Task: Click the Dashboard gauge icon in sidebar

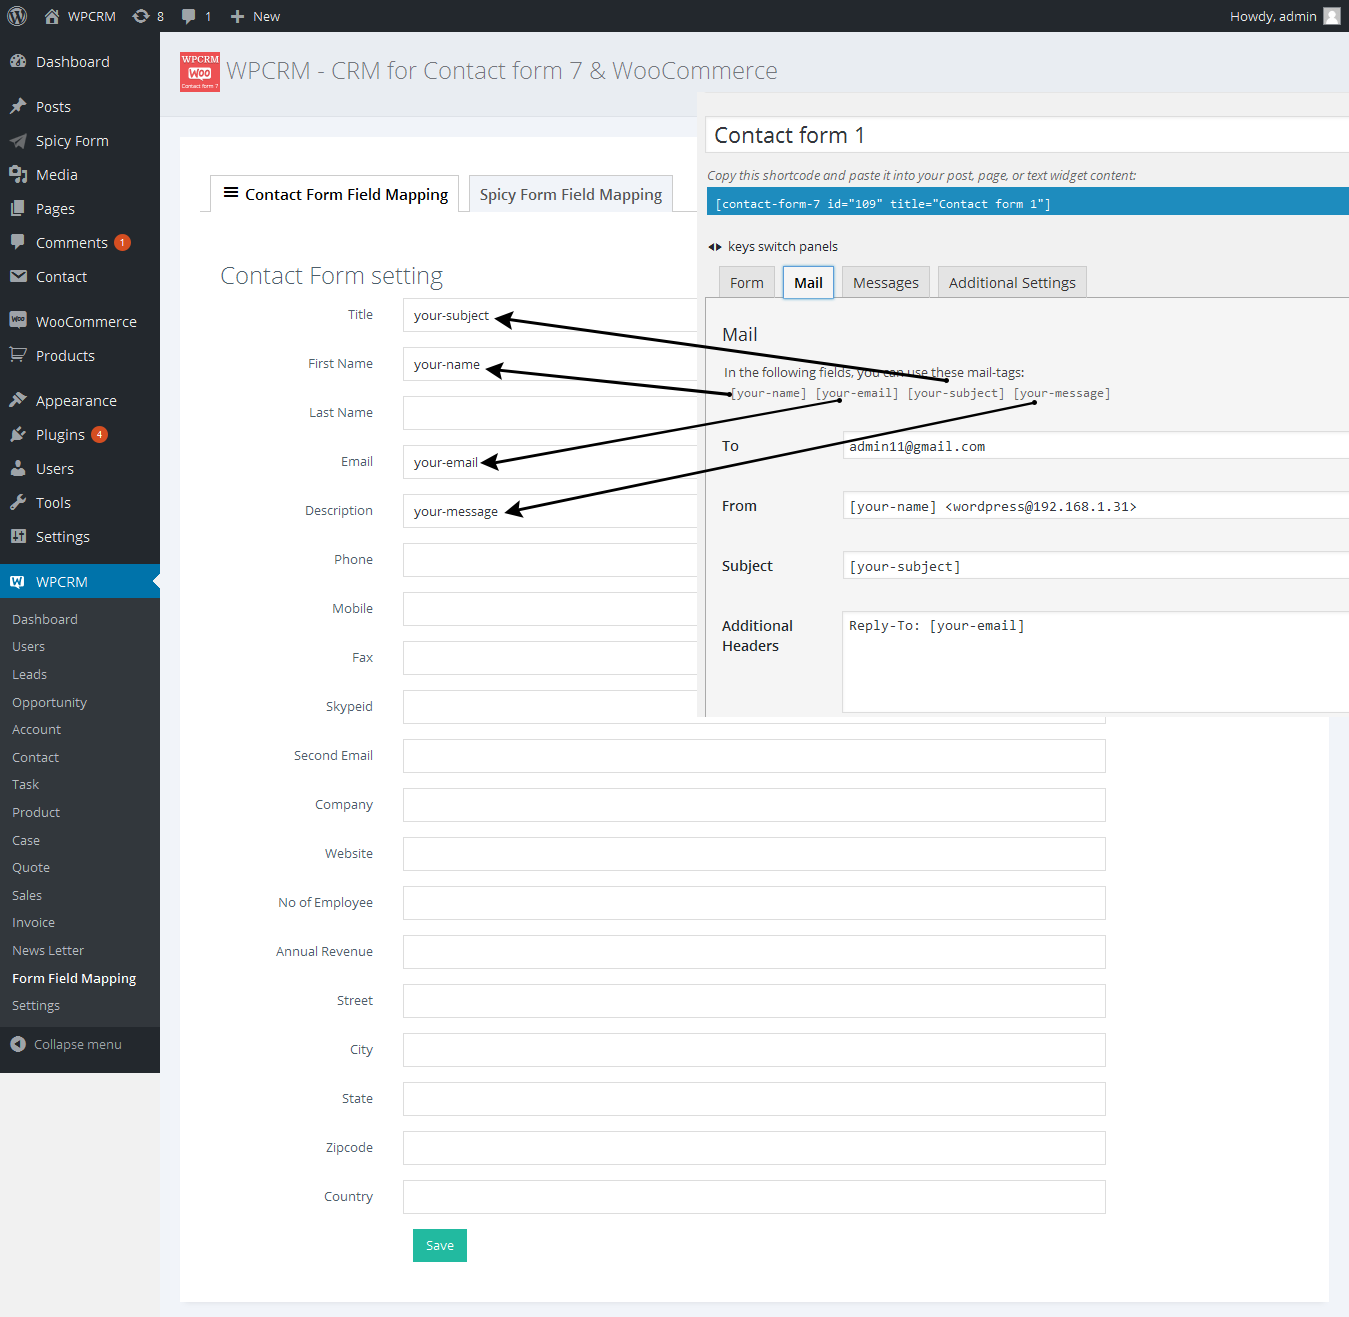Action: click(x=18, y=61)
